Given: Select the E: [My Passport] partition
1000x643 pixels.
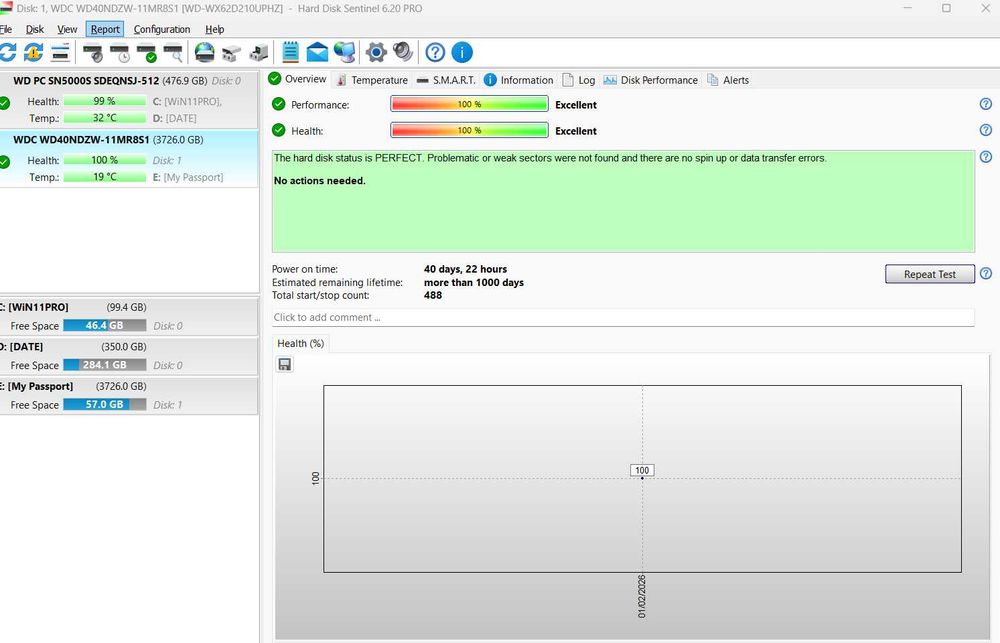Looking at the screenshot, I should click(x=129, y=395).
